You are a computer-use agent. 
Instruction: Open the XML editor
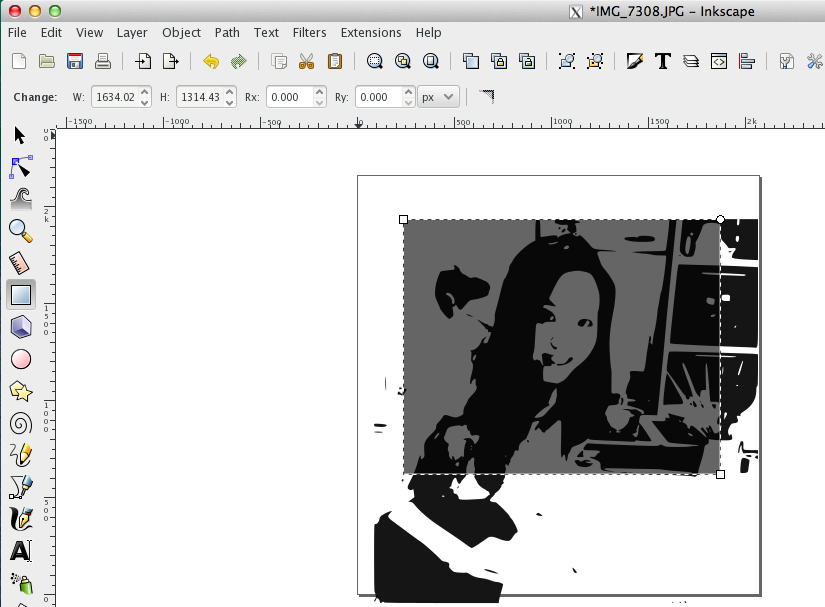coord(719,61)
